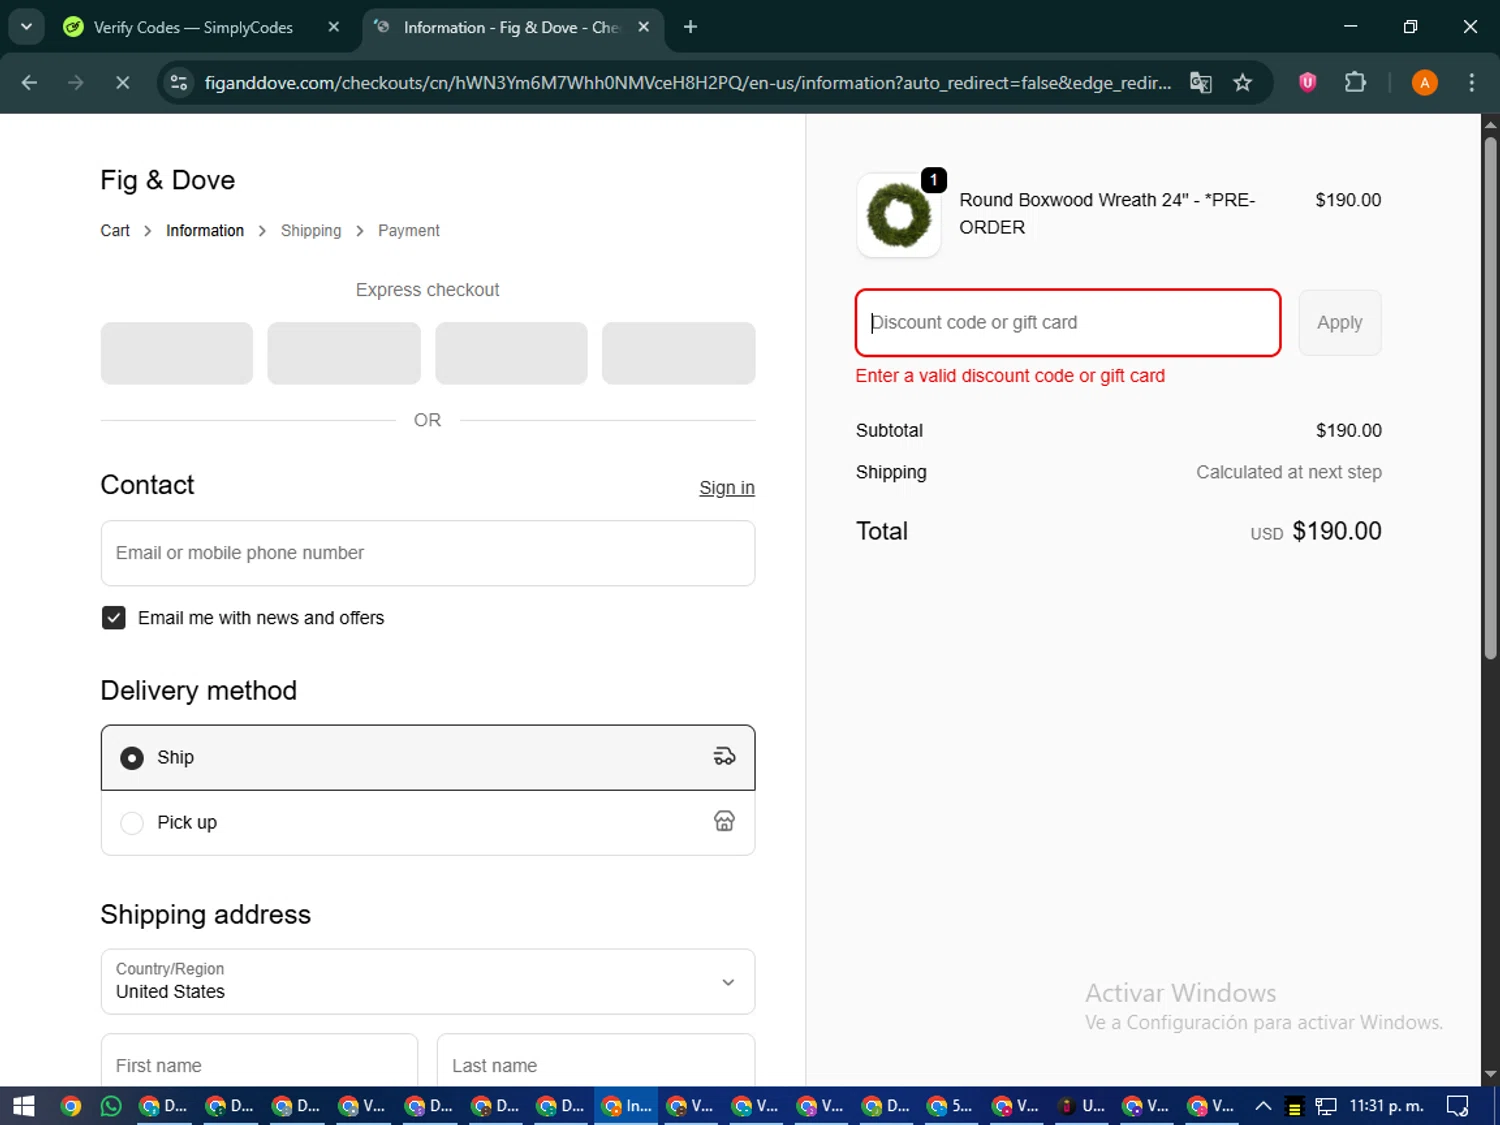
Task: Open the network tray icon
Action: pyautogui.click(x=1326, y=1106)
